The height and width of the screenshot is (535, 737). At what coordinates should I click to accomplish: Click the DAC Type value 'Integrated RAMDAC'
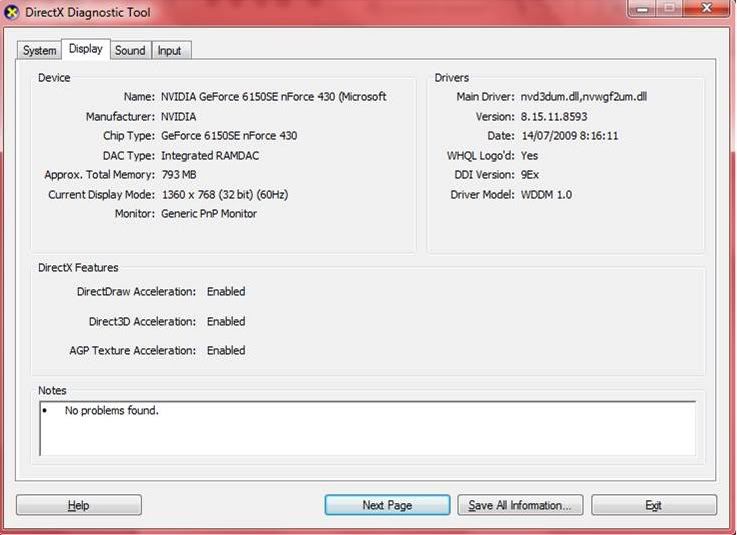click(210, 156)
